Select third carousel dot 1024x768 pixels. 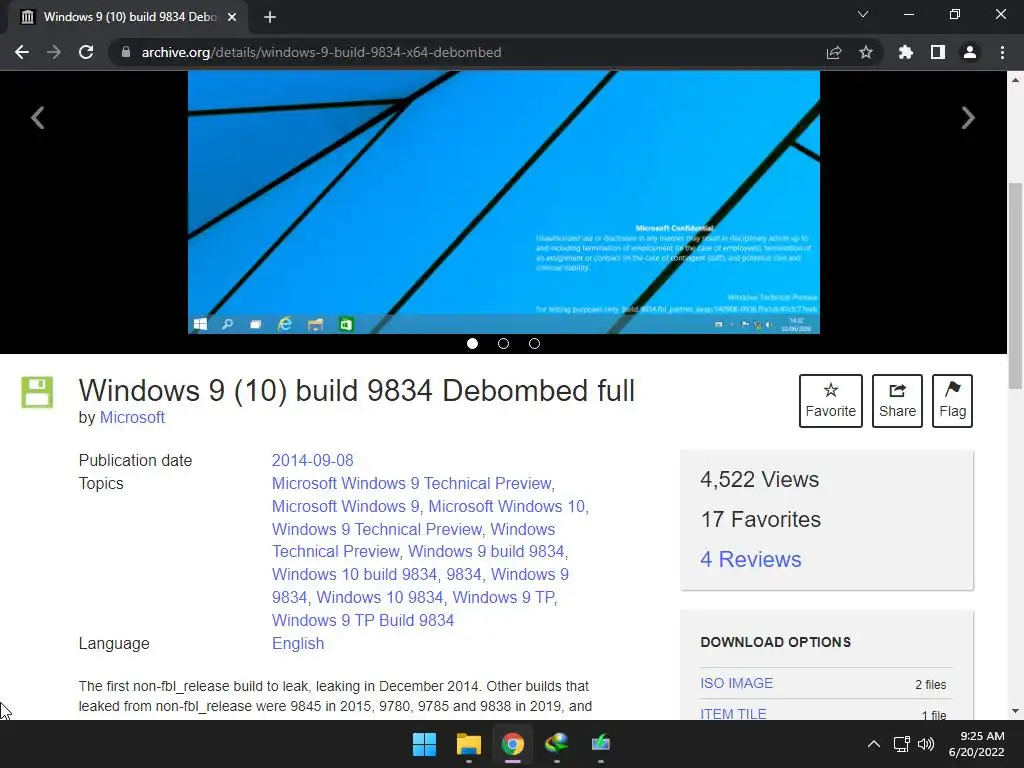coord(534,344)
